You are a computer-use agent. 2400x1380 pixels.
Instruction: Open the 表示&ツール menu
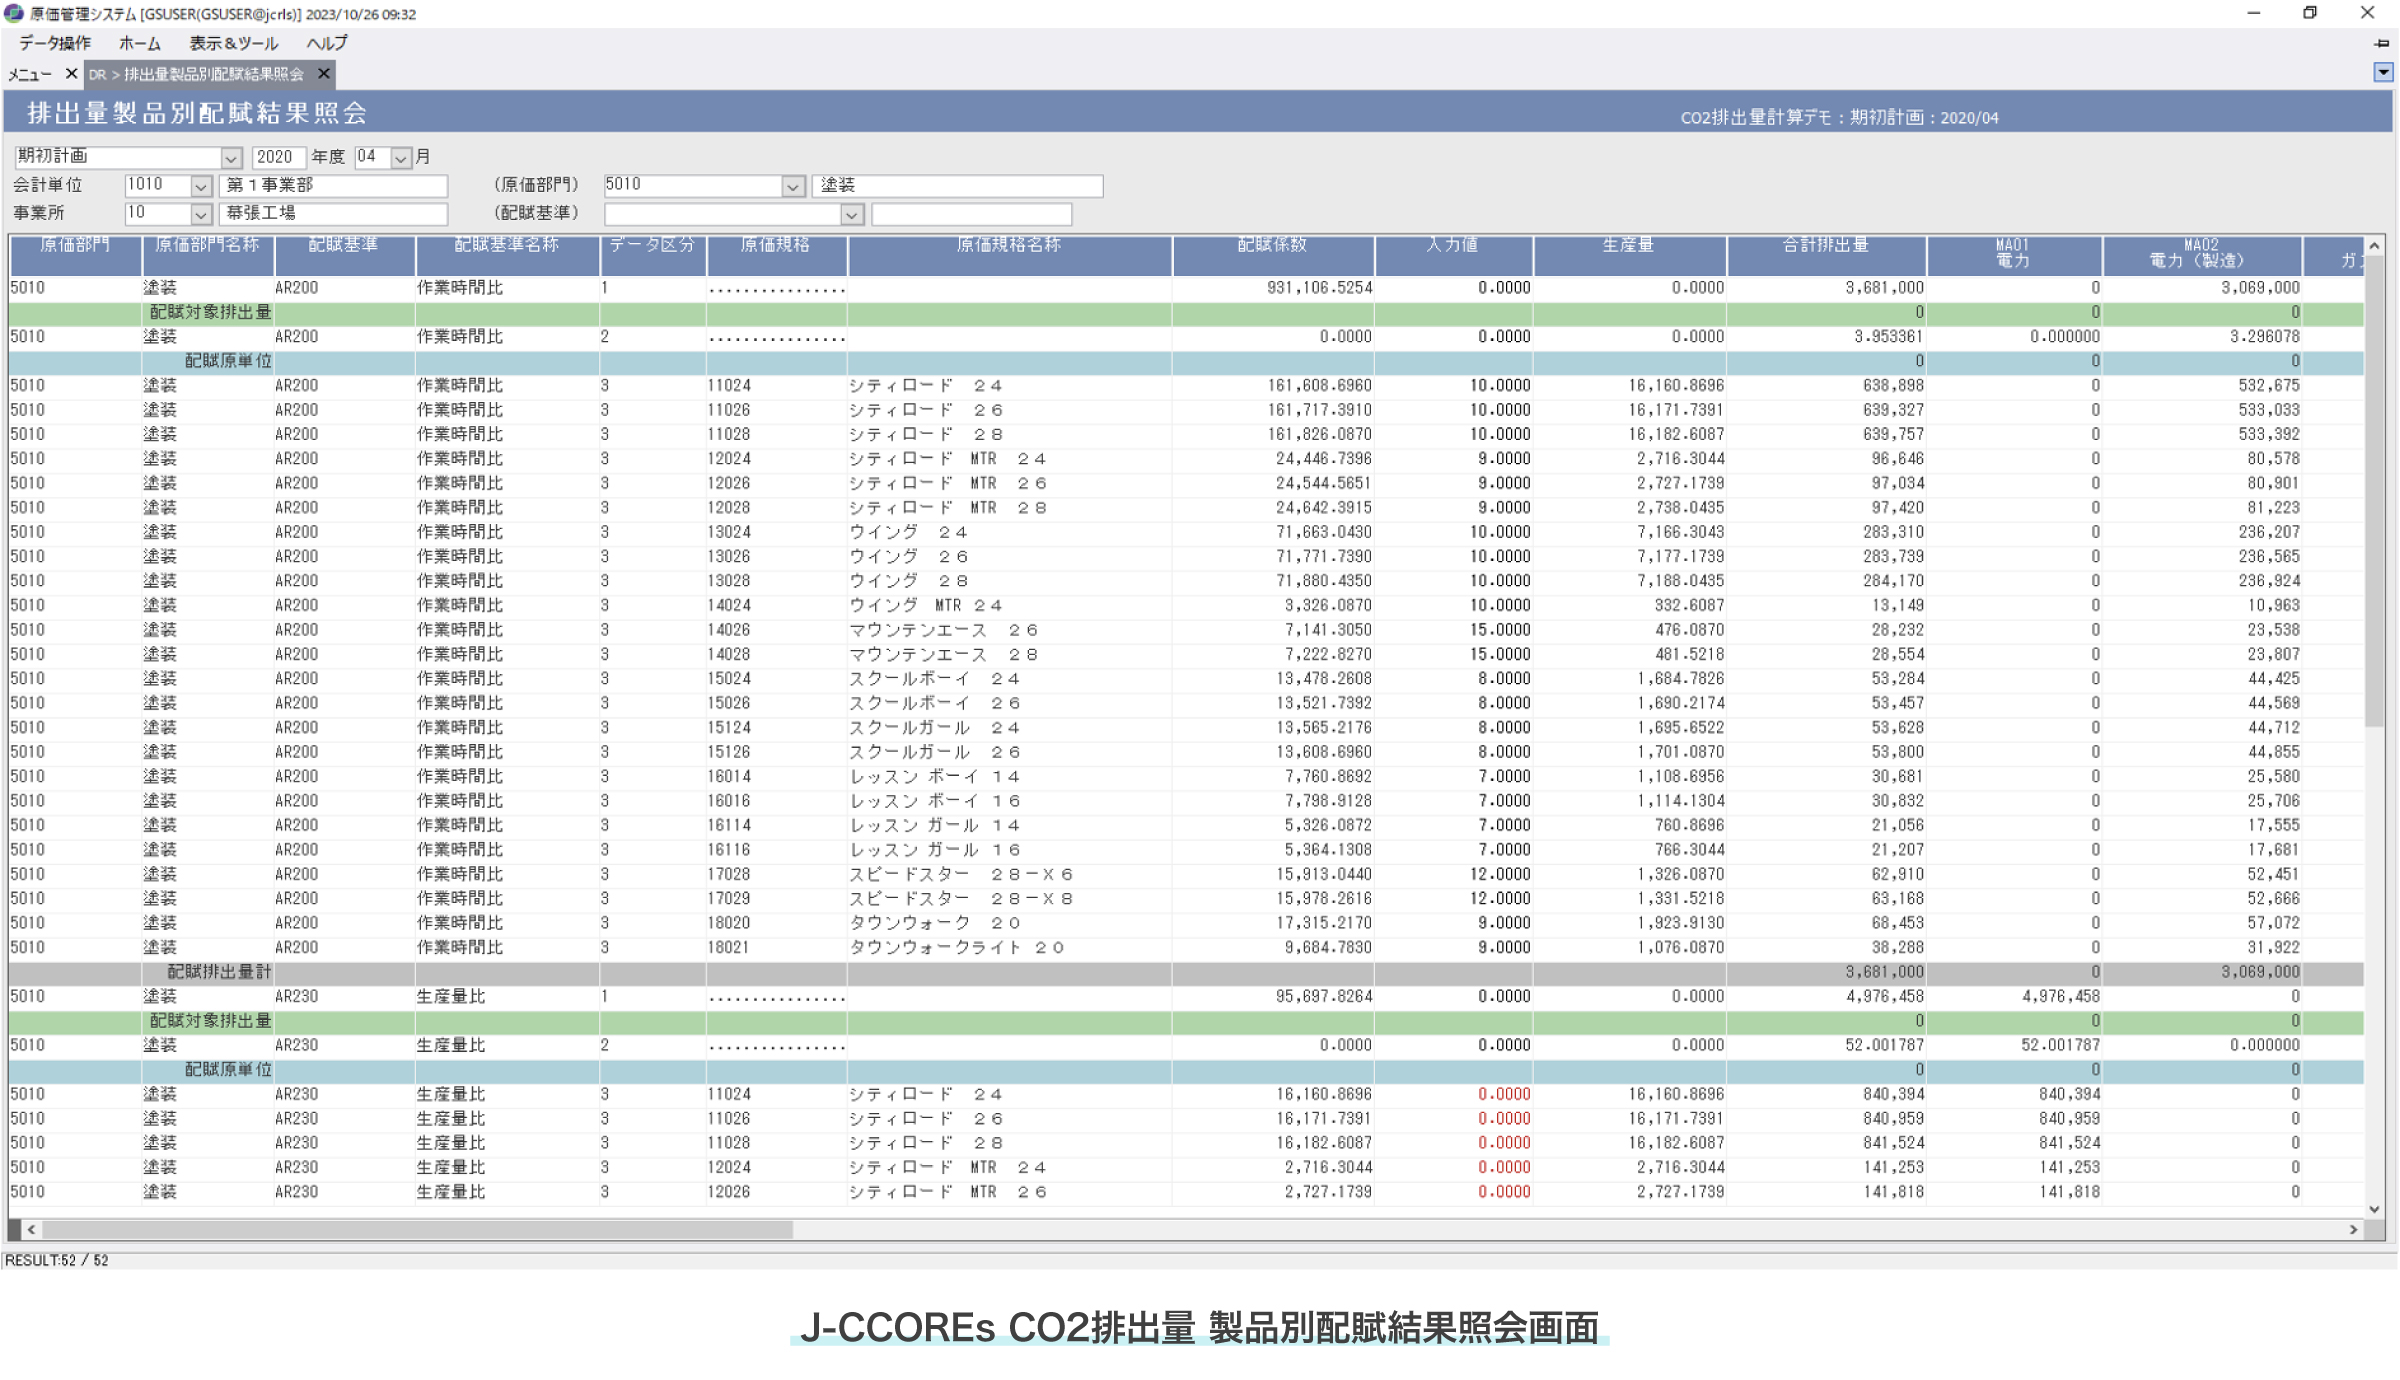point(233,43)
